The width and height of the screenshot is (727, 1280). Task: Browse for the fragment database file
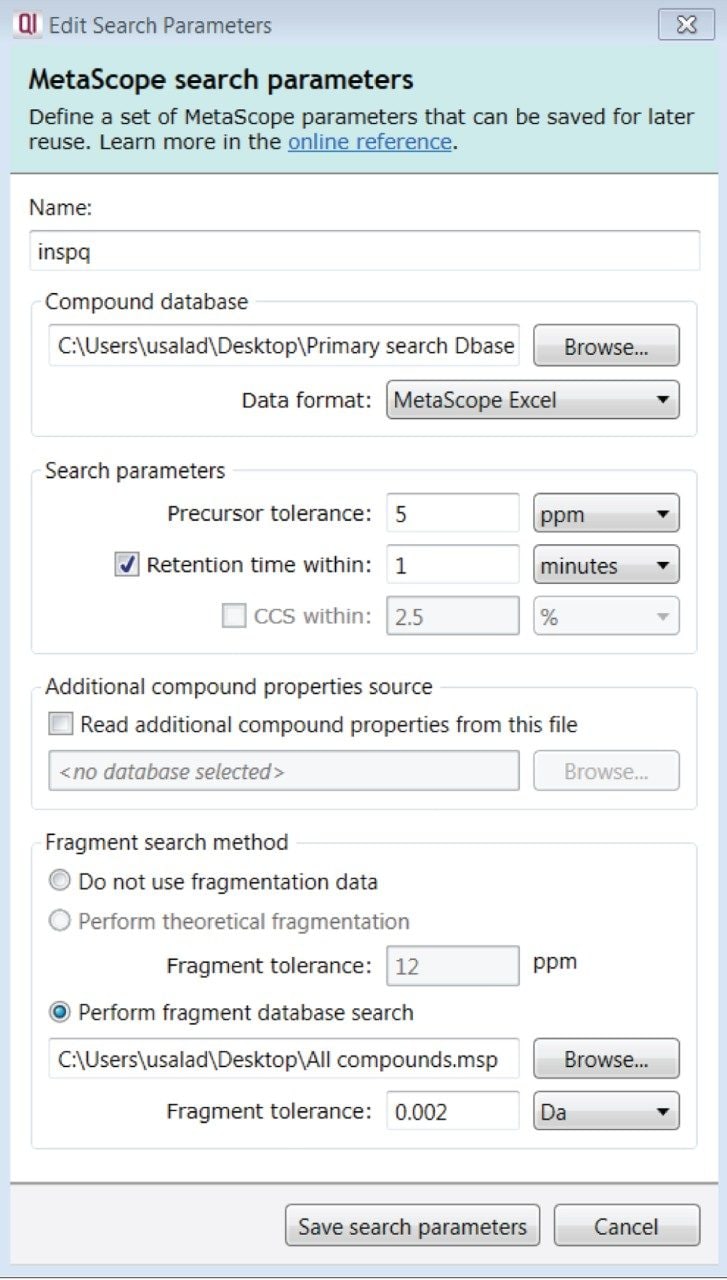606,1059
